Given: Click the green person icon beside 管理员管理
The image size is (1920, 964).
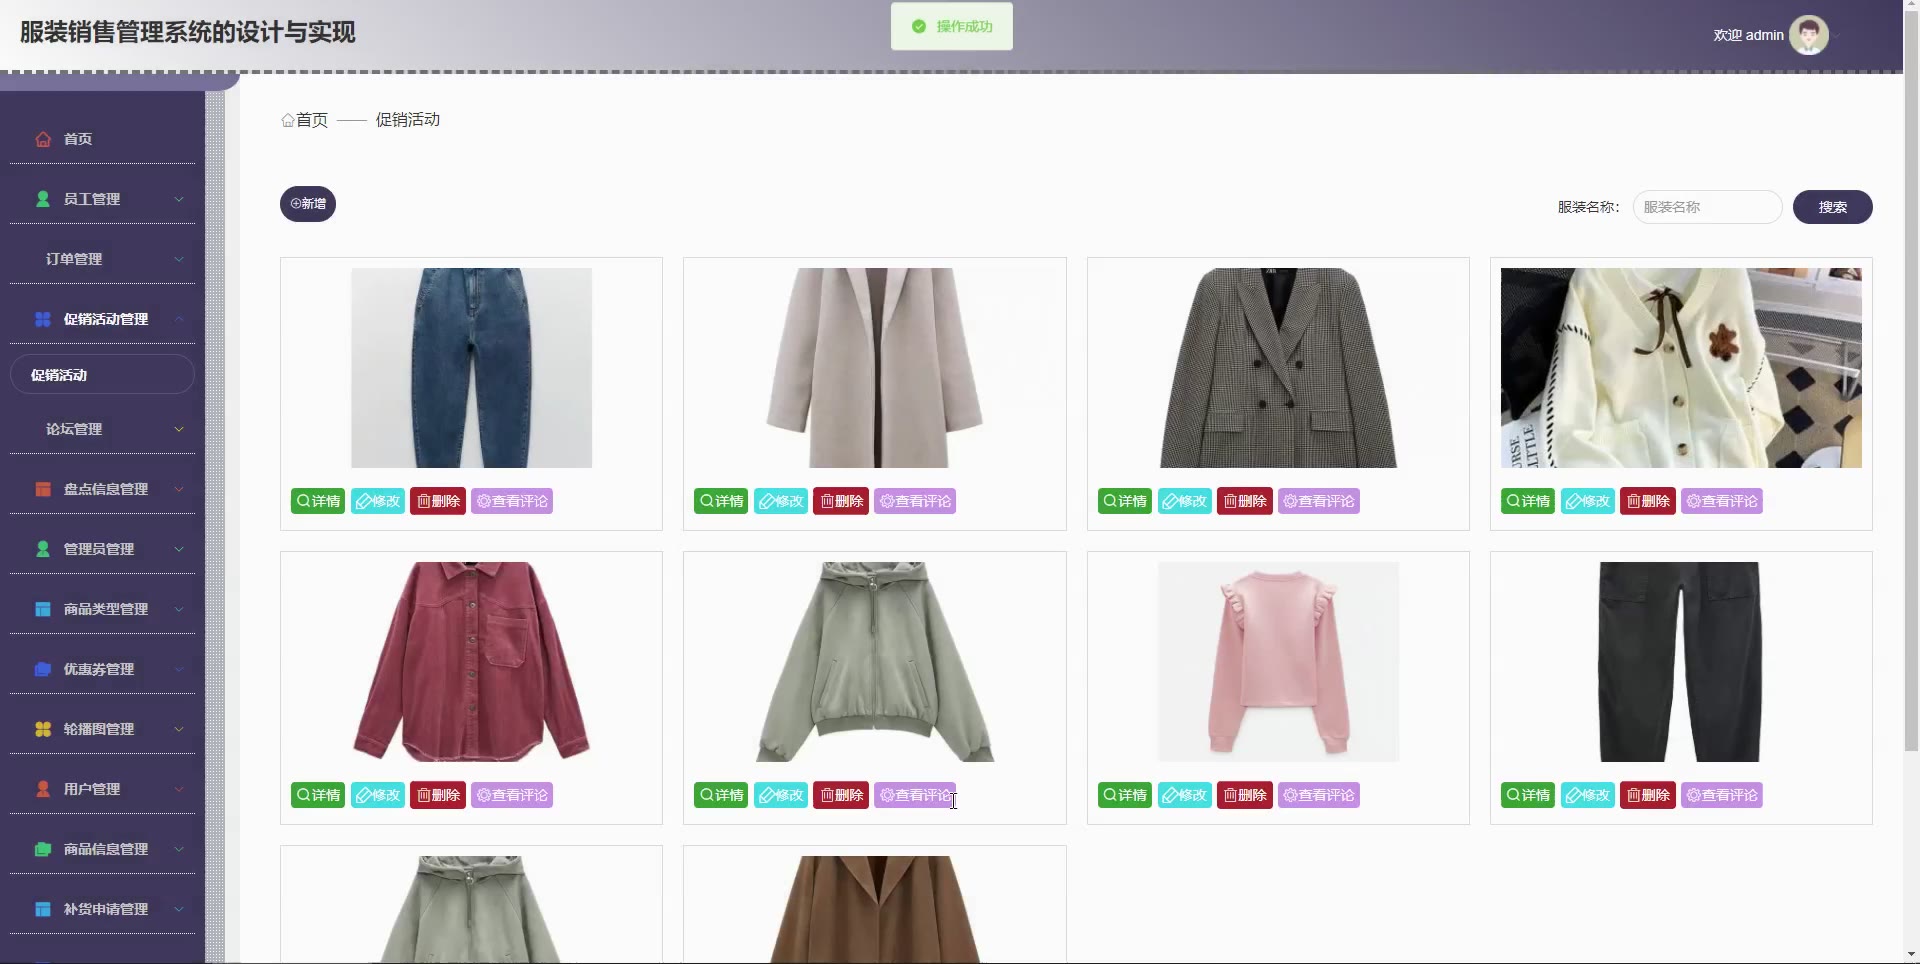Looking at the screenshot, I should coord(43,549).
